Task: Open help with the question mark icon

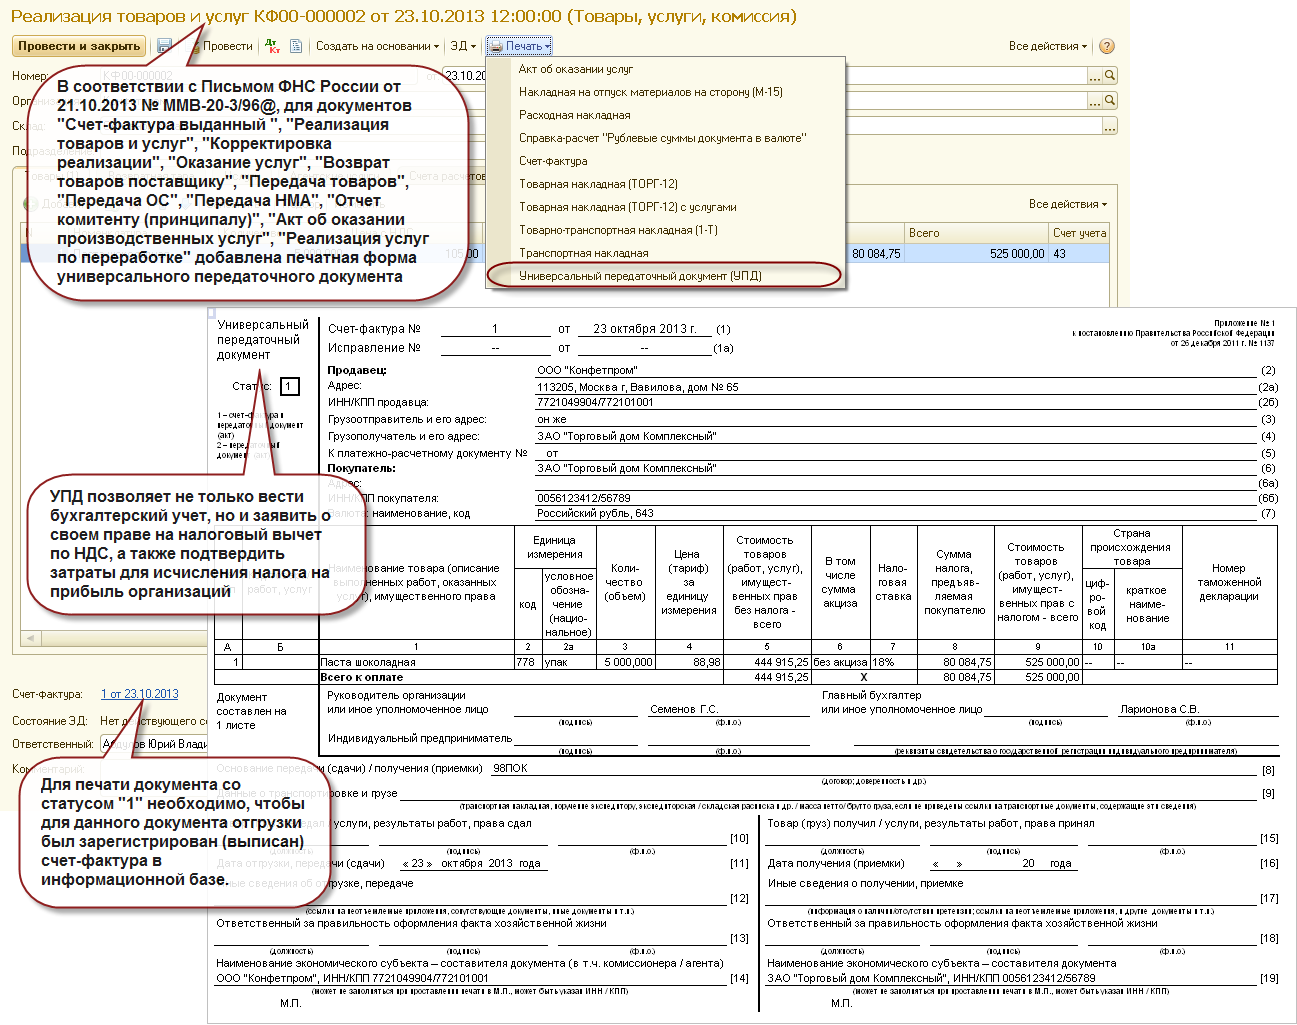Action: pos(1106,46)
